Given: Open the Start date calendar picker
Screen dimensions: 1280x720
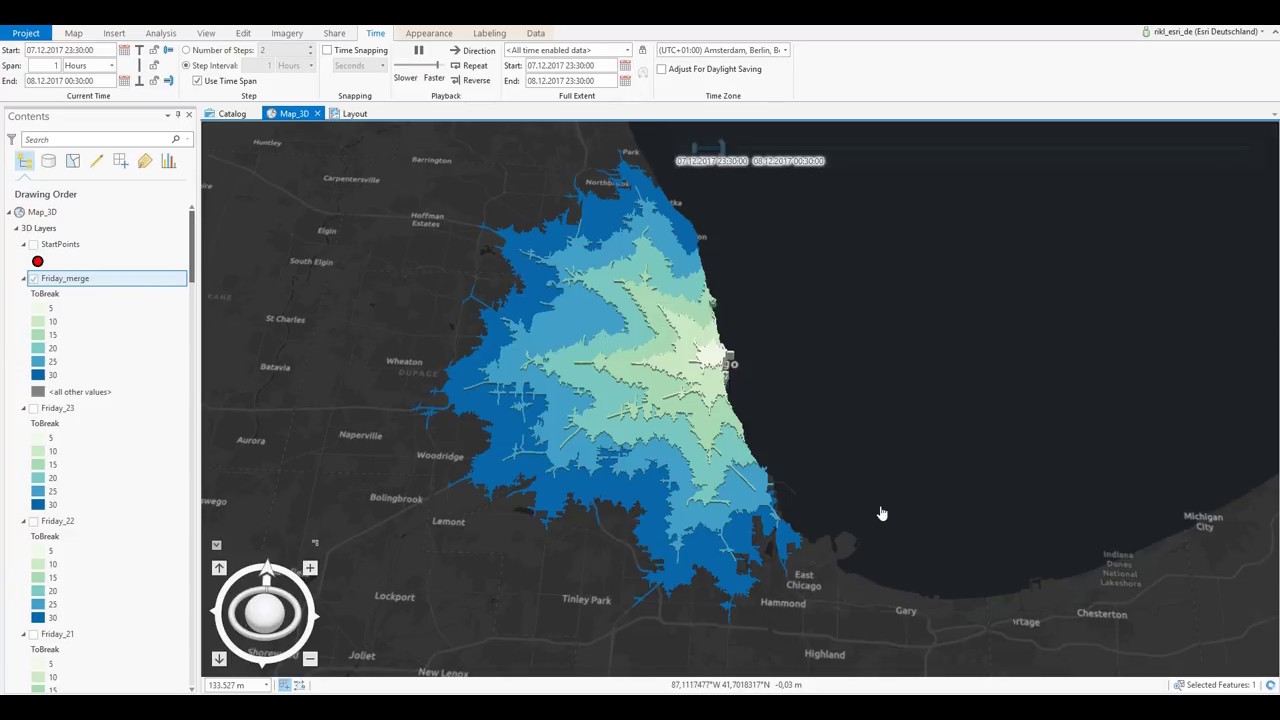Looking at the screenshot, I should click(124, 50).
